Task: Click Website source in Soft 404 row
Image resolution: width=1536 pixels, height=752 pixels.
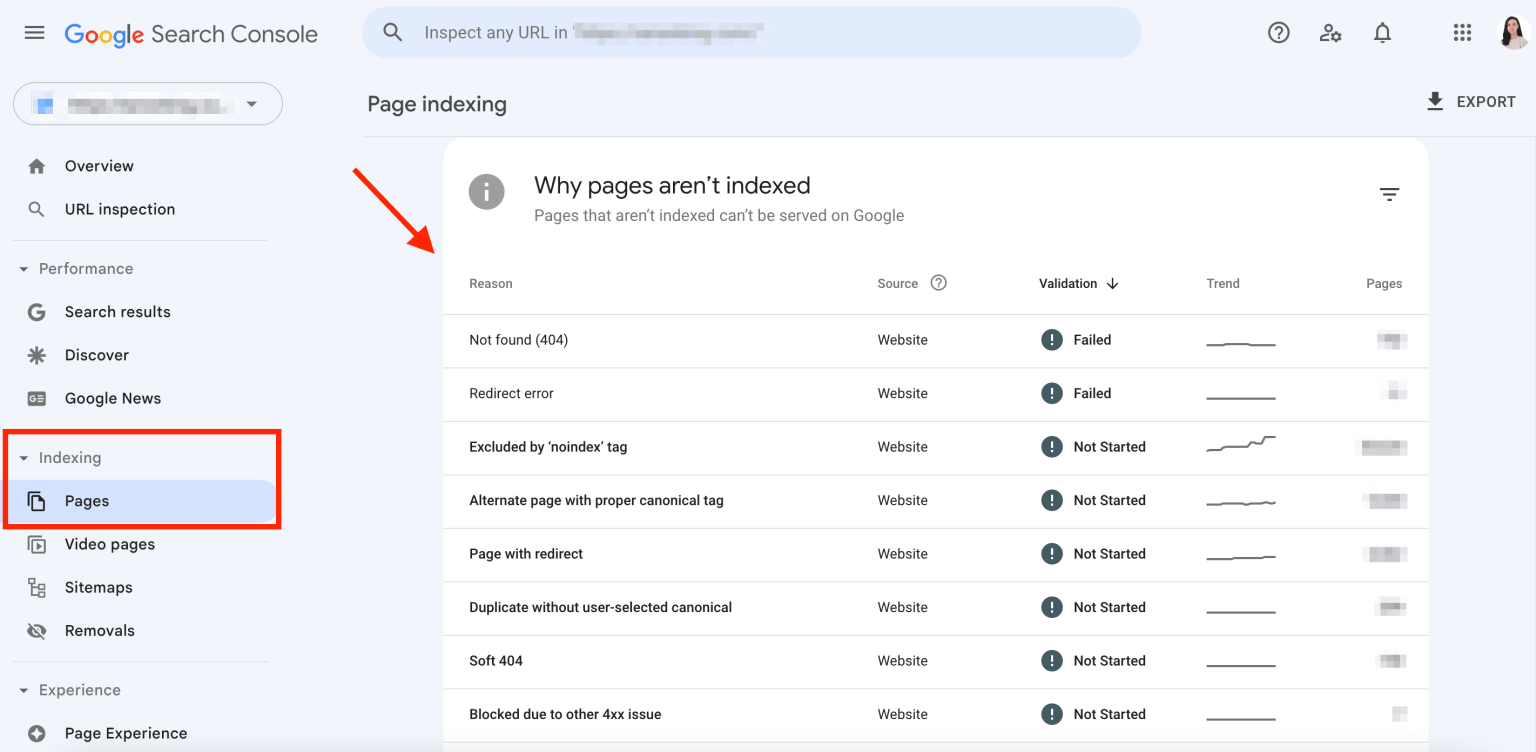Action: coord(903,661)
